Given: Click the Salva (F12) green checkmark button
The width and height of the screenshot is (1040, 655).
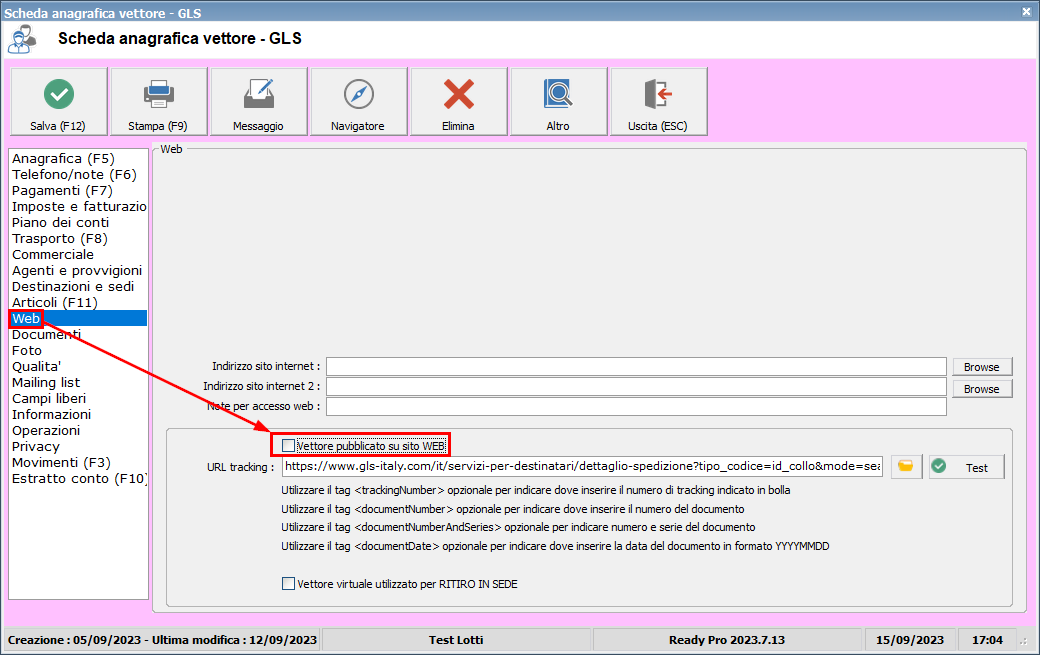Looking at the screenshot, I should click(x=58, y=101).
